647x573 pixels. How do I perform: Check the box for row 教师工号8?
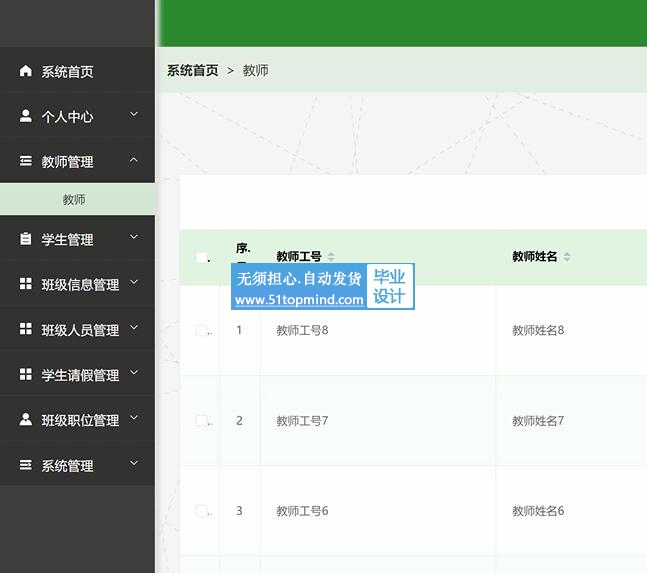201,330
